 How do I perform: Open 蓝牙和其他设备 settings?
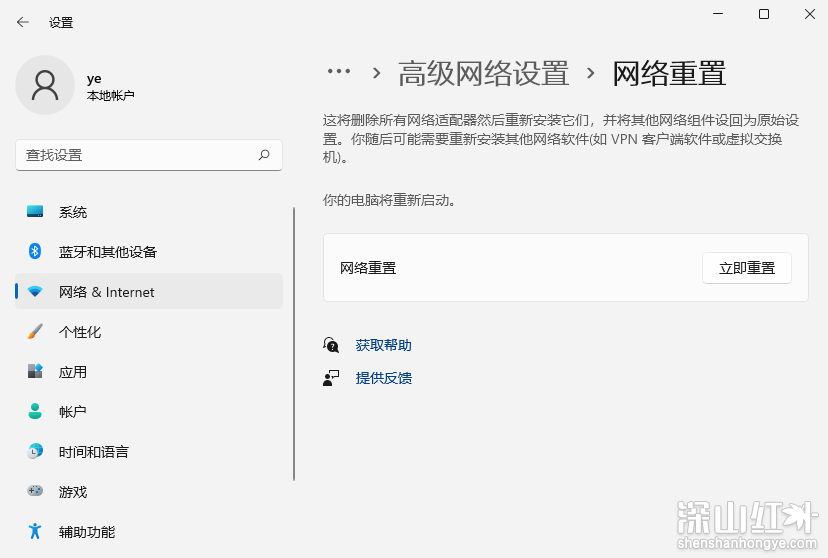tap(149, 252)
